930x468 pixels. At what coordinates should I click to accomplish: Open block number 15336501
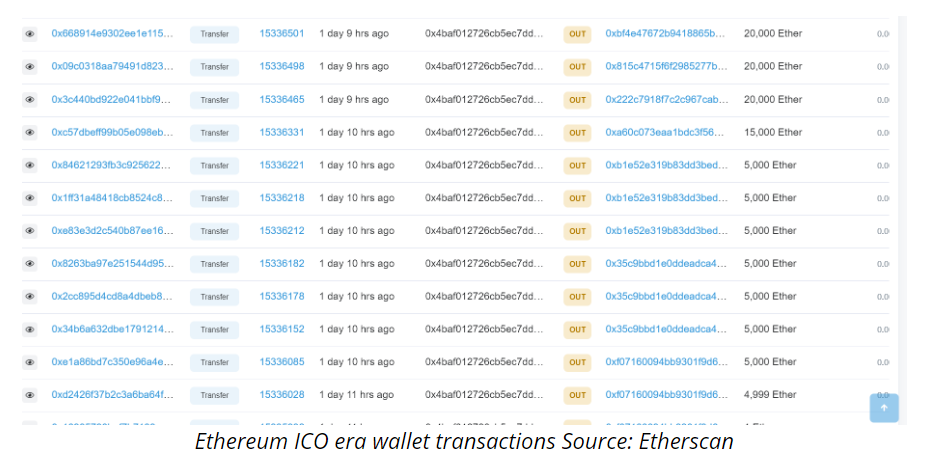(x=282, y=34)
